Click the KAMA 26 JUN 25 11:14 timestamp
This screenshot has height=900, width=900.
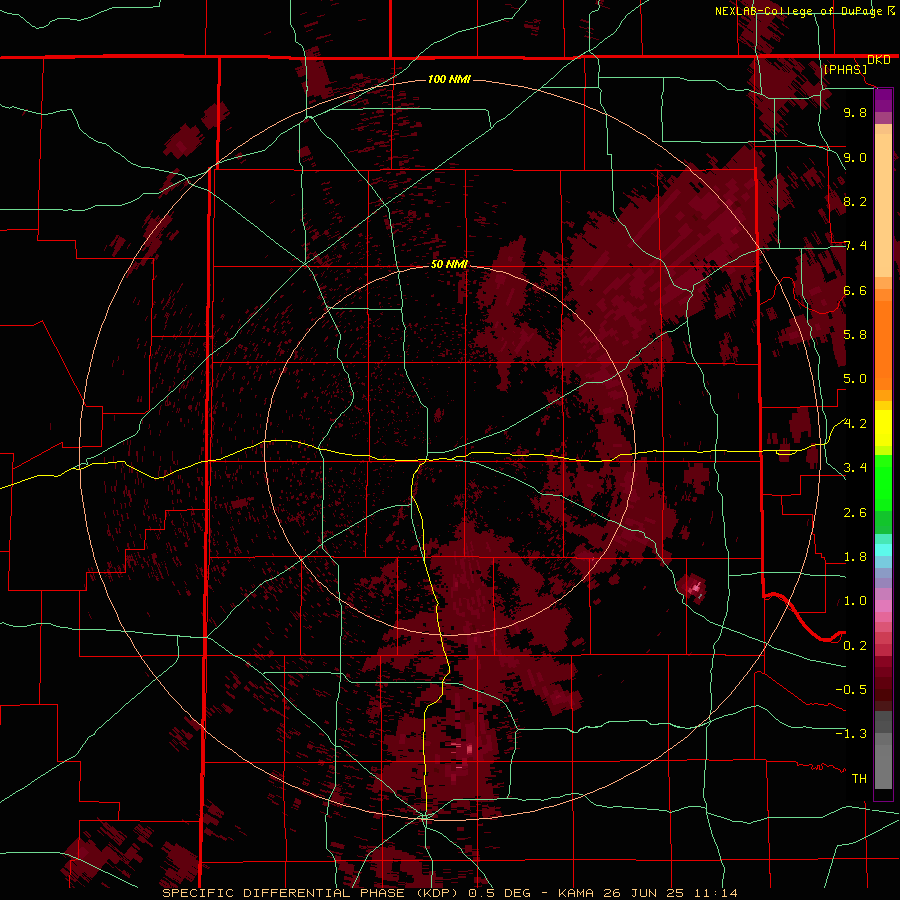coord(647,893)
